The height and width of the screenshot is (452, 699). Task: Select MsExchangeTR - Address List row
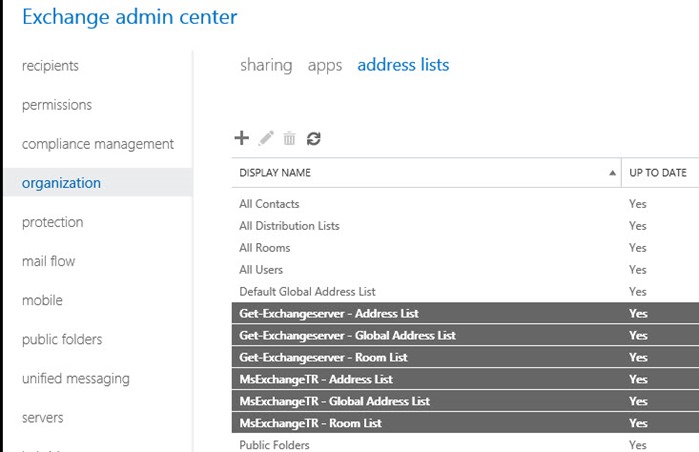[465, 379]
